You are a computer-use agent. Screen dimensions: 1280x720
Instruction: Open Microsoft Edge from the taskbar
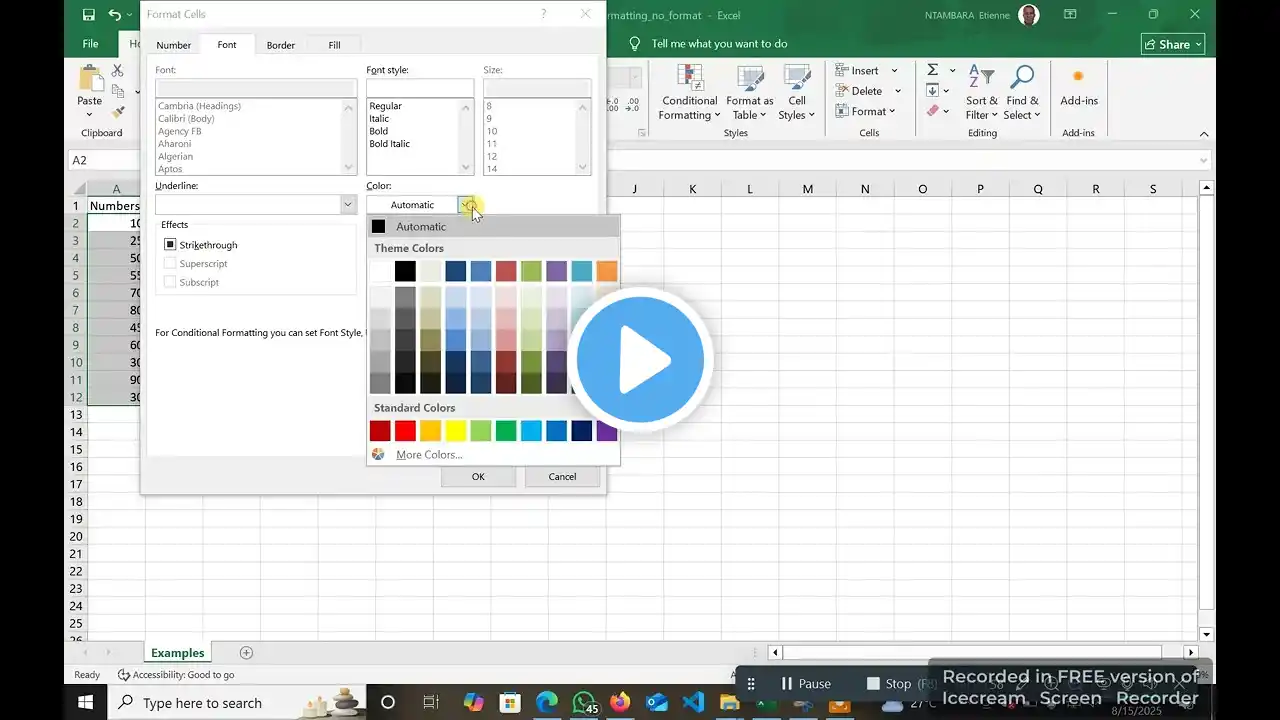click(546, 703)
